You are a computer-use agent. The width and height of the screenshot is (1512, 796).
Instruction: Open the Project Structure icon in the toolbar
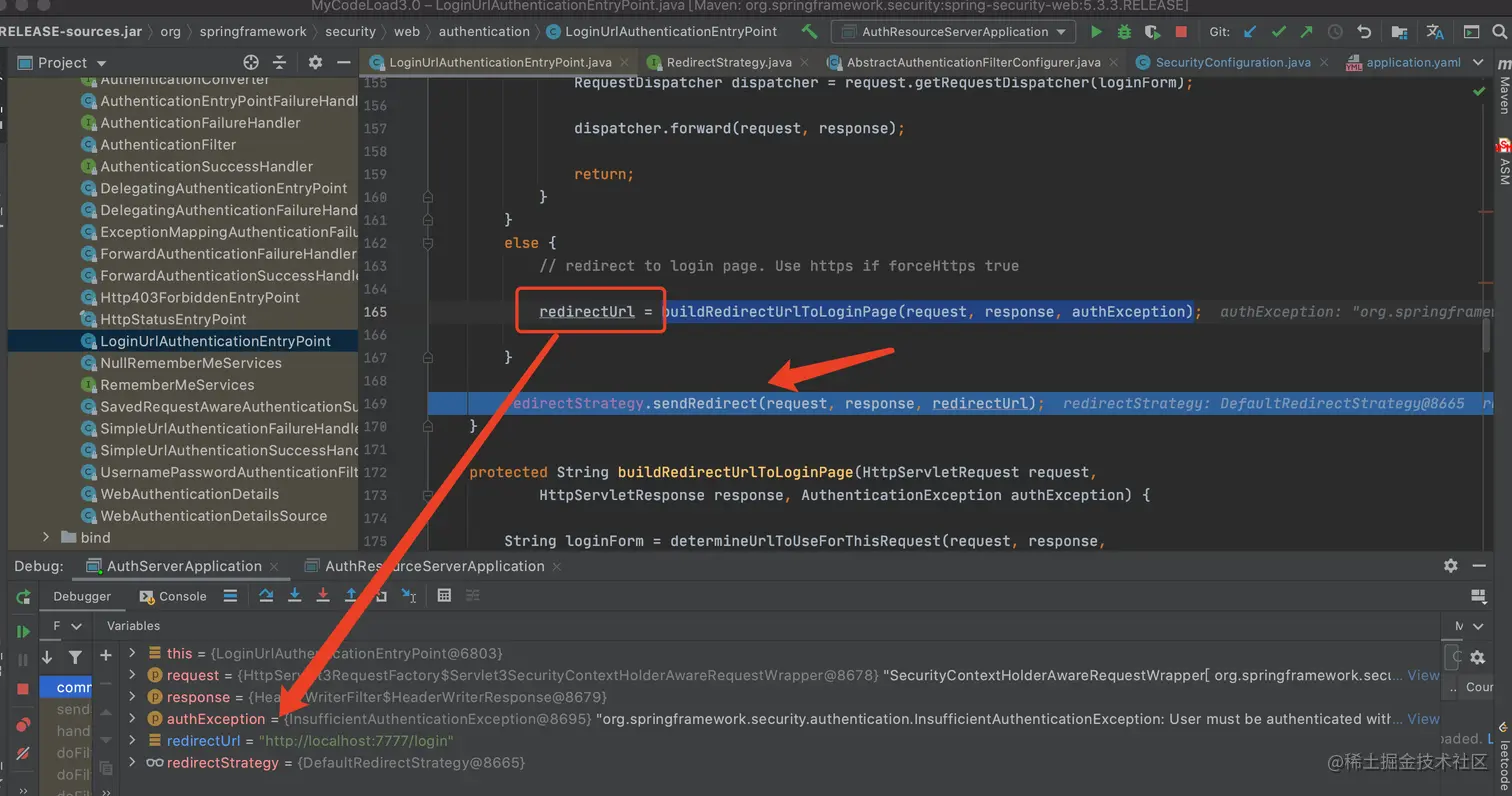[1399, 32]
